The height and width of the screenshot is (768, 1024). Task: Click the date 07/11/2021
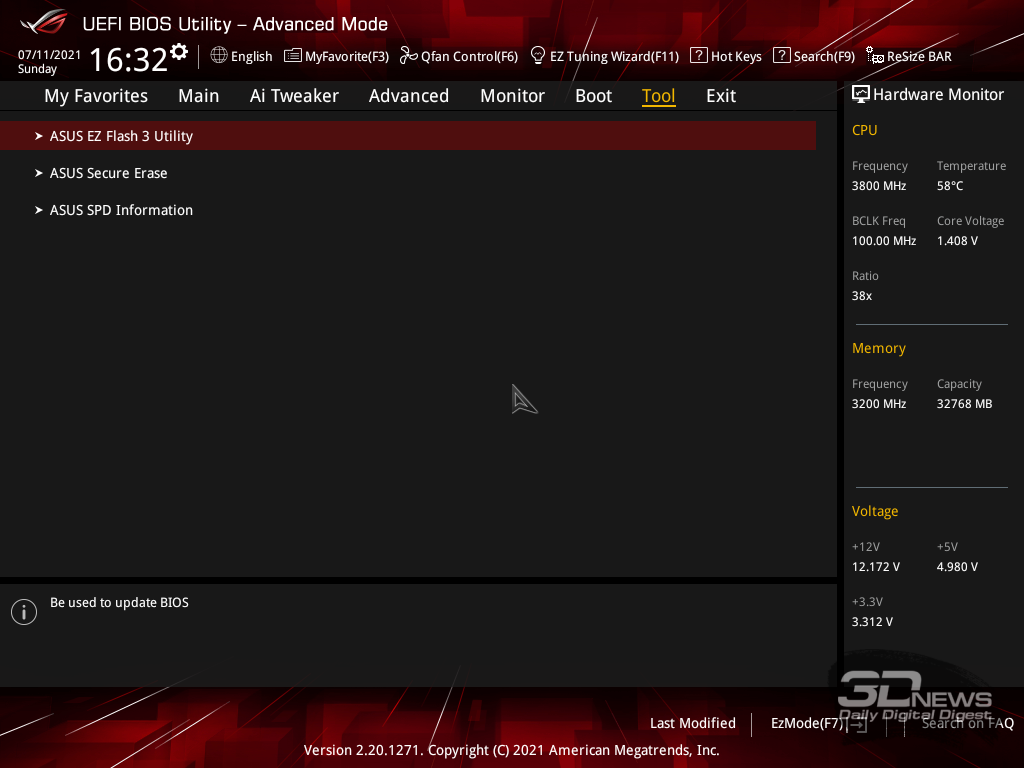50,55
